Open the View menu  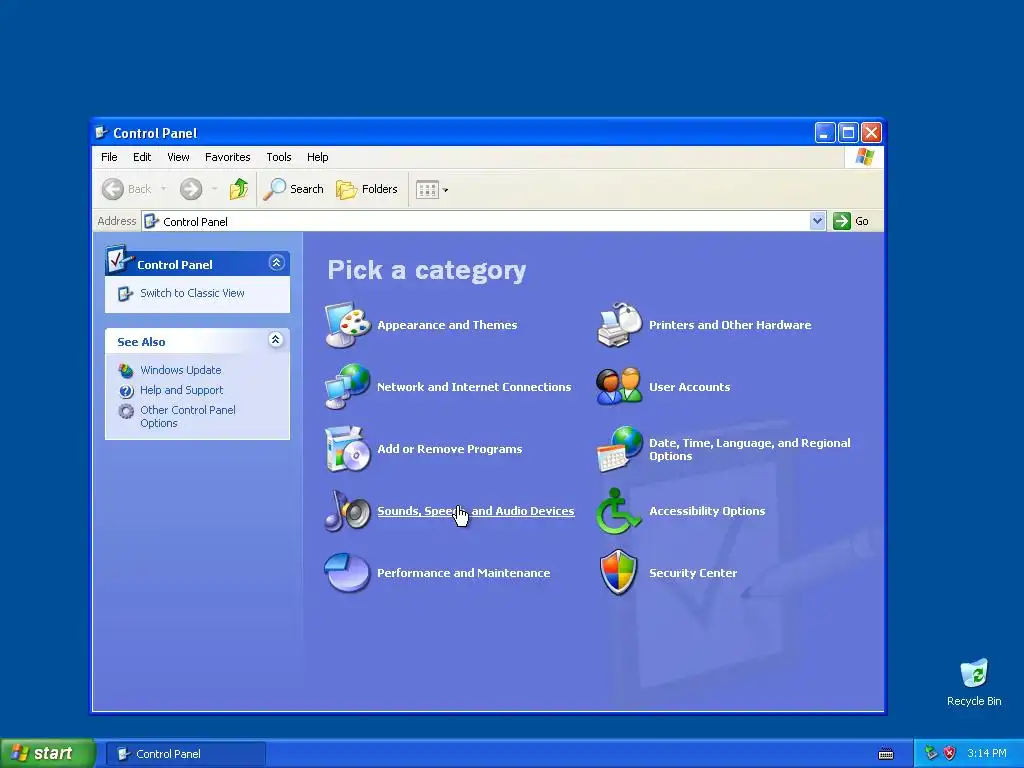[x=178, y=157]
